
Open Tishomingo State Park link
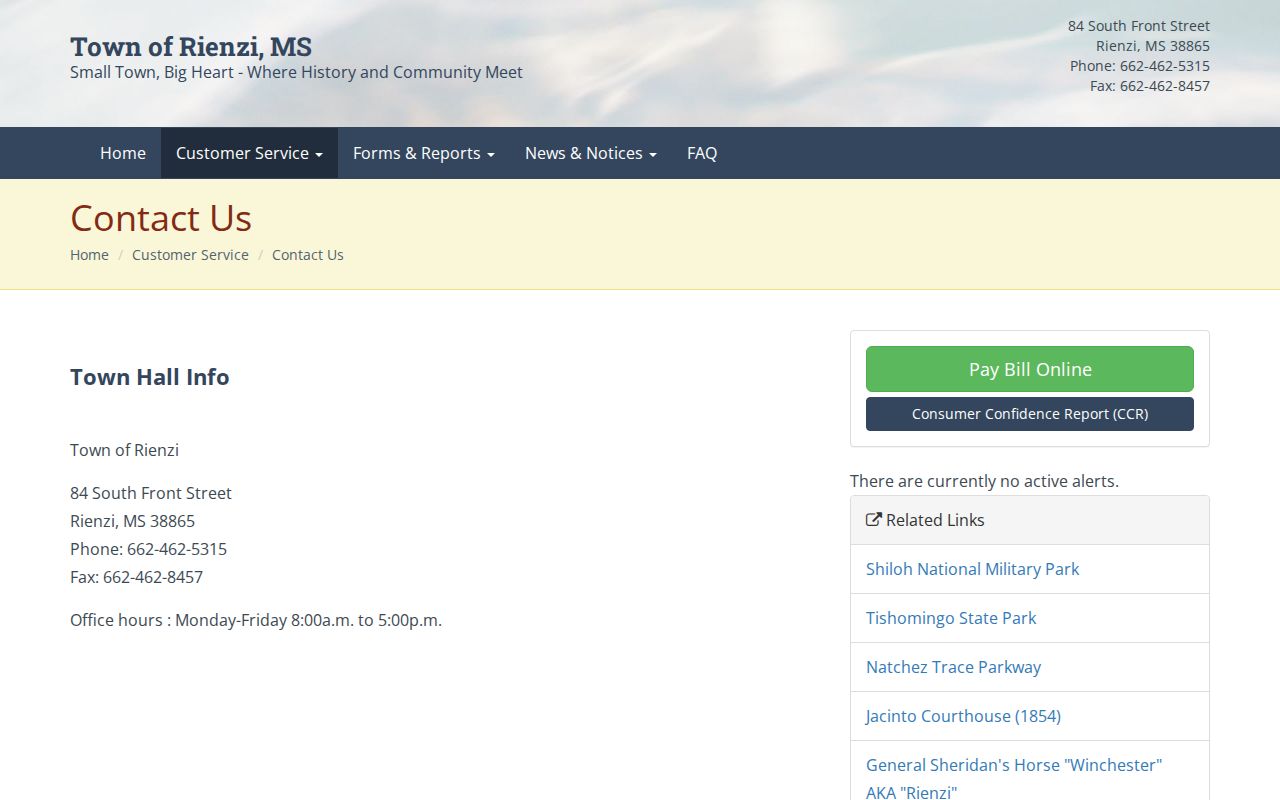tap(951, 618)
